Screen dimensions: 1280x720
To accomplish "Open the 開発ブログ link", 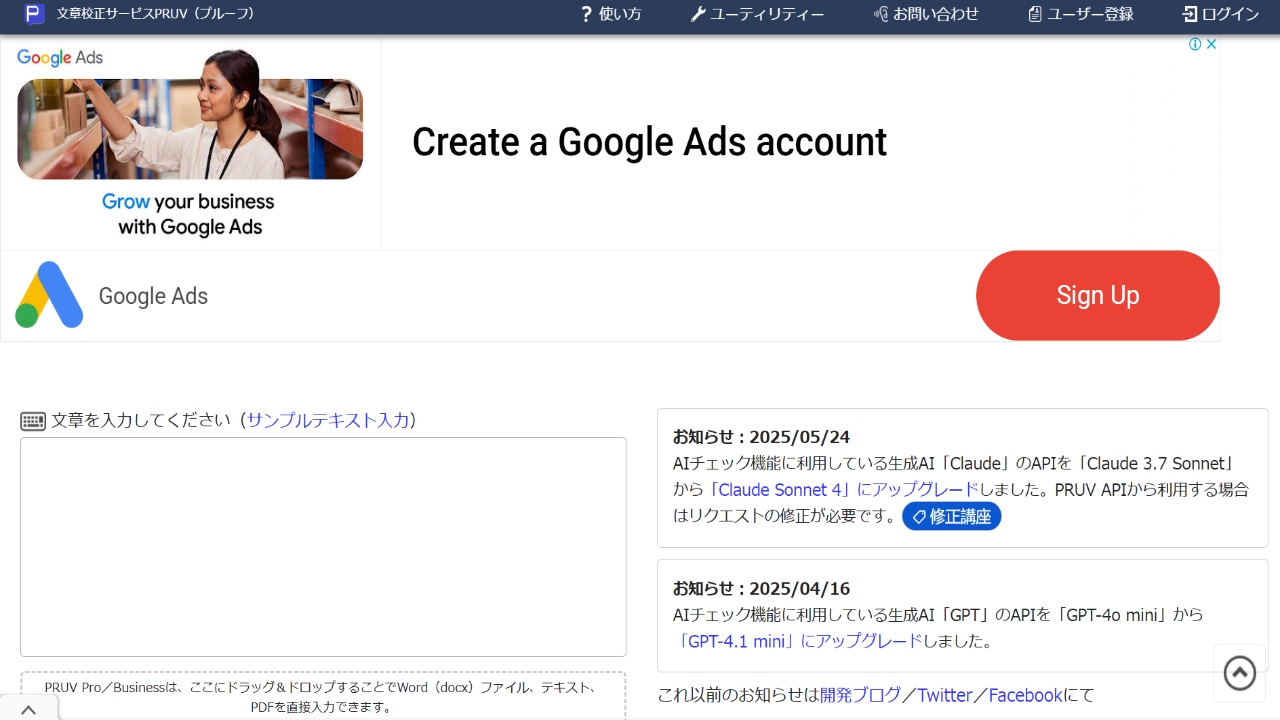I will click(860, 695).
